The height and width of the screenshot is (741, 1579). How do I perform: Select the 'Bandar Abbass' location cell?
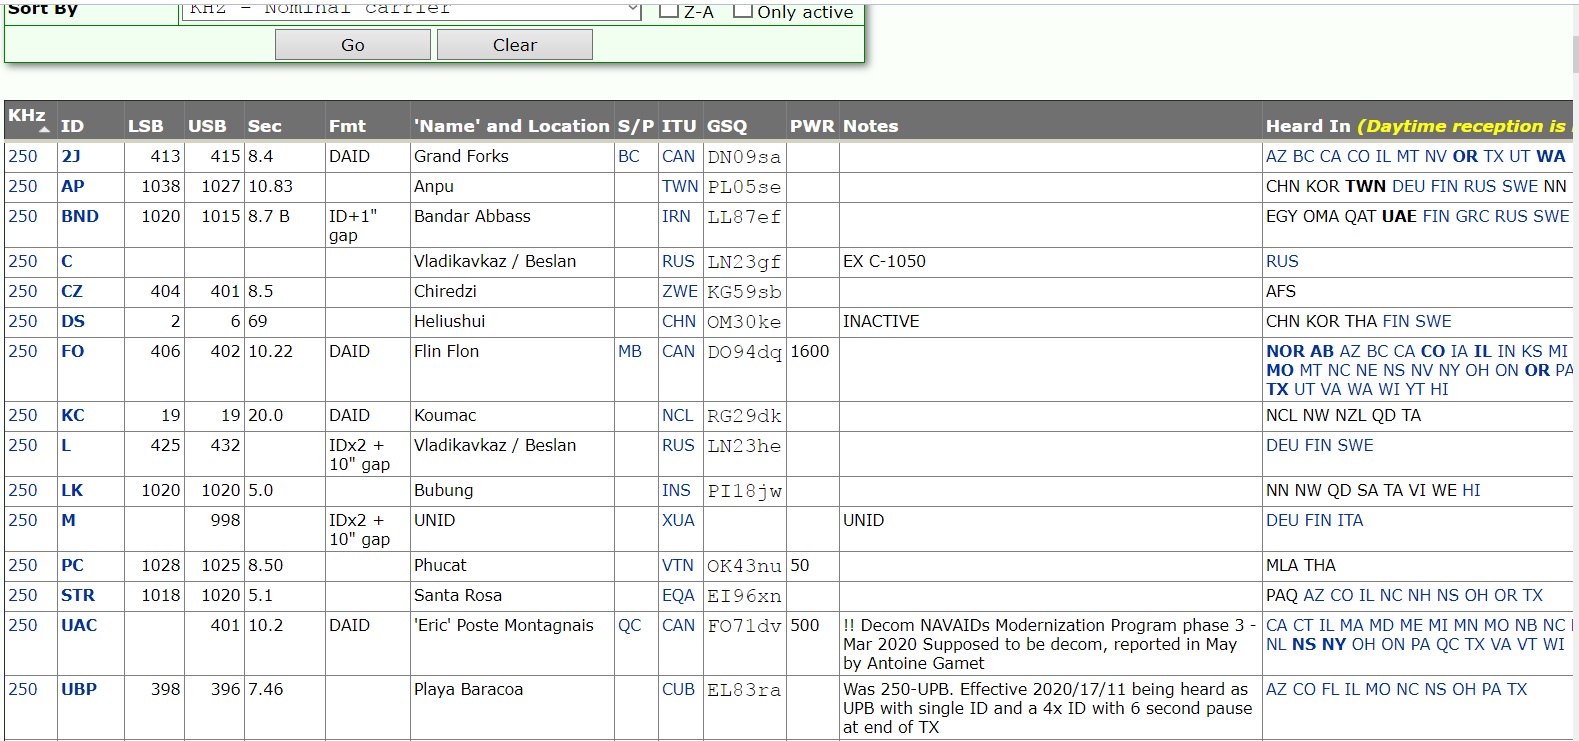coord(512,225)
